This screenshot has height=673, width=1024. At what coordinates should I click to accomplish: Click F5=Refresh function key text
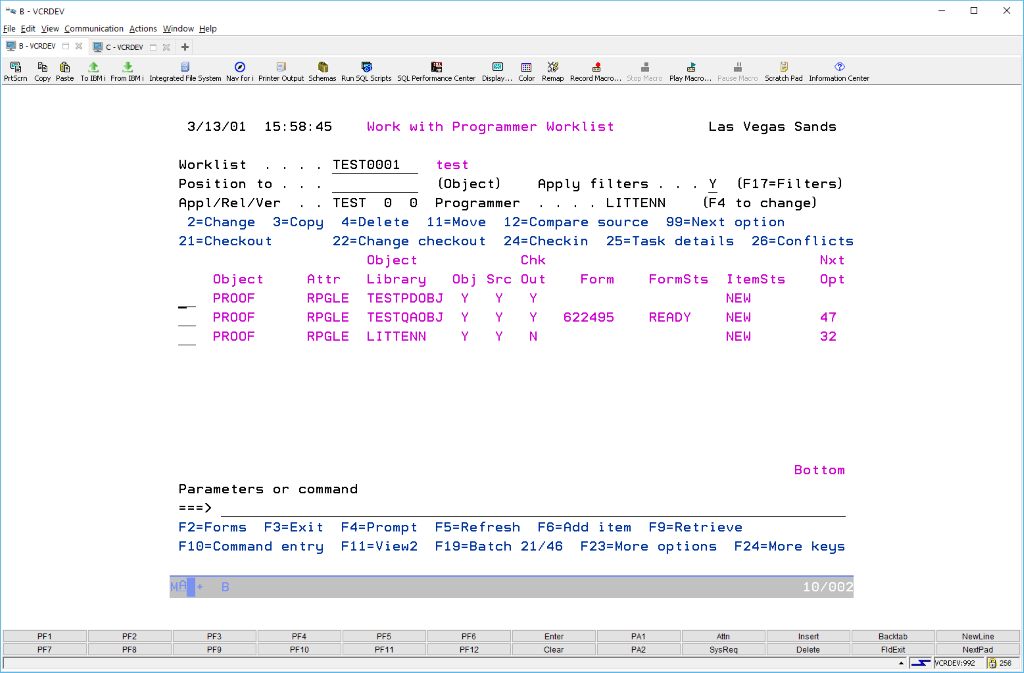coord(477,527)
